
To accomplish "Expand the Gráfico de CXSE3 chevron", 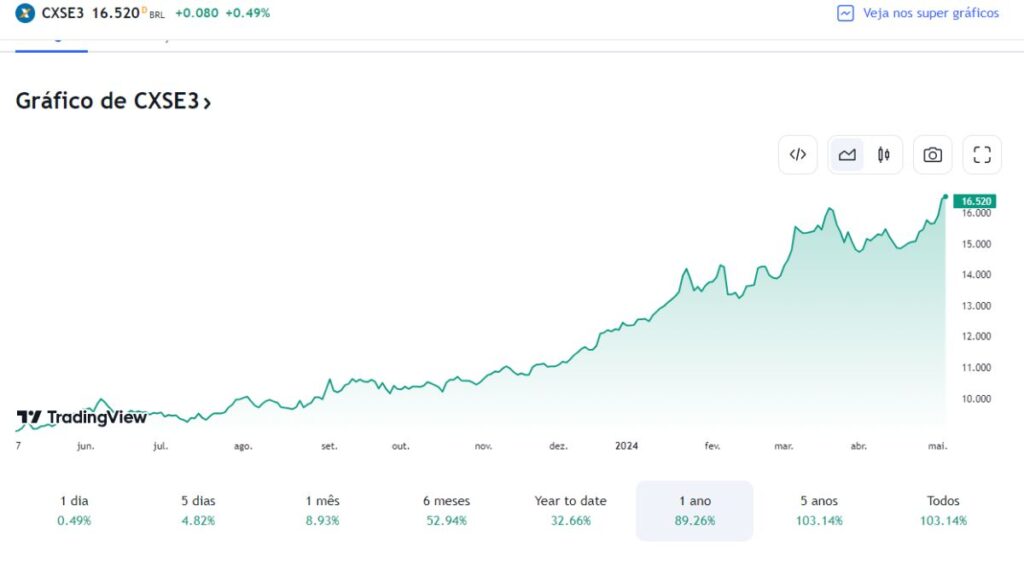I will tap(207, 100).
